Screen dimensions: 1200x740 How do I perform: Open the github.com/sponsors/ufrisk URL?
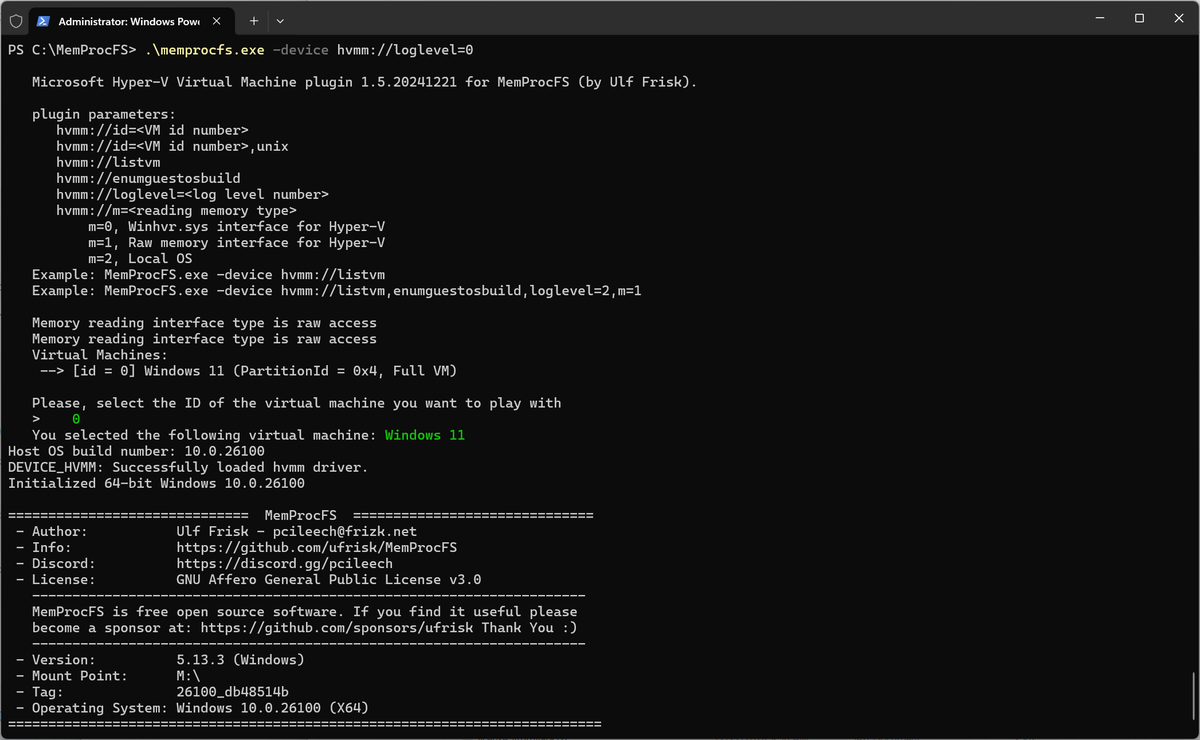[336, 628]
